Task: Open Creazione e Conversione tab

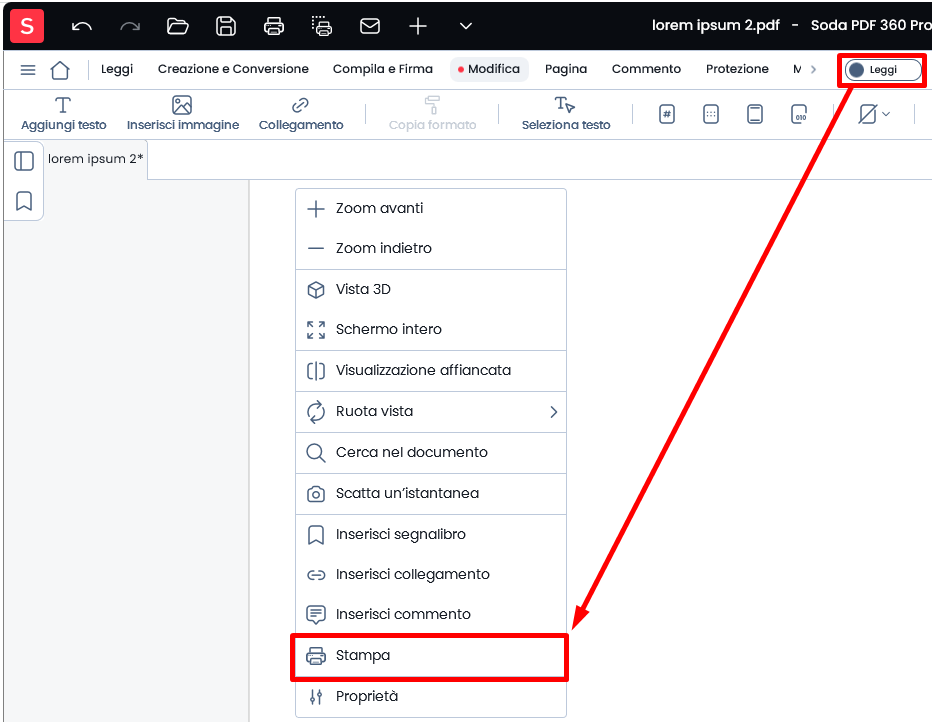Action: point(233,69)
